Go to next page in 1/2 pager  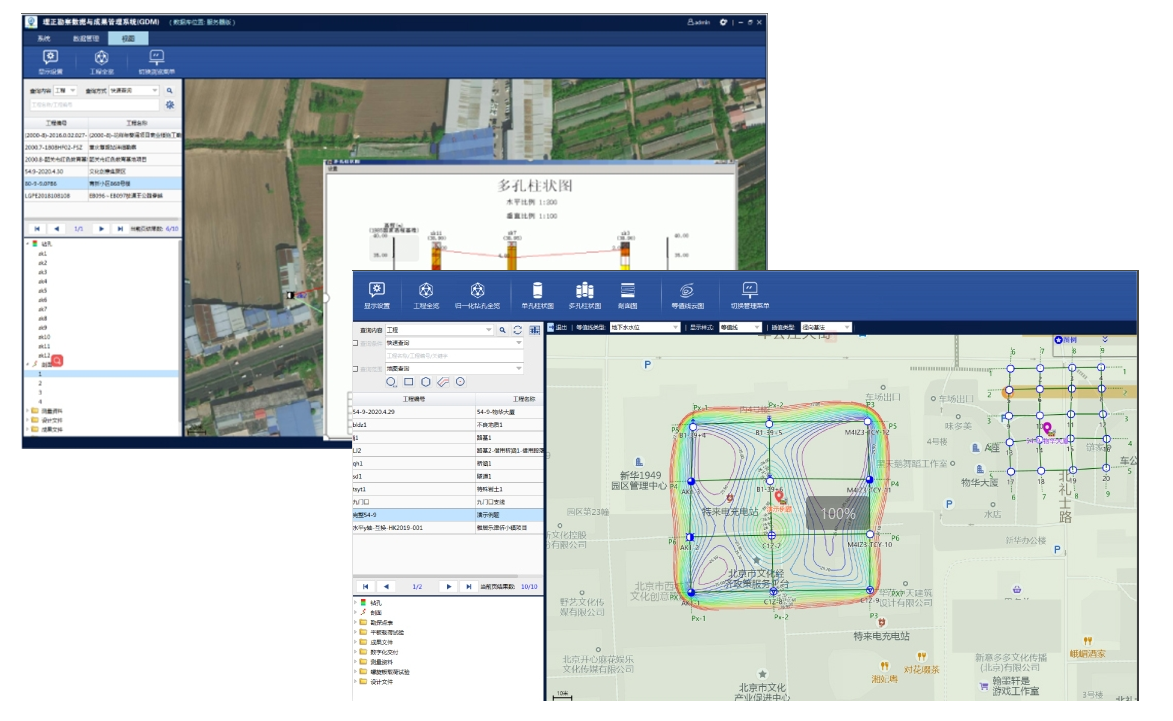(449, 587)
